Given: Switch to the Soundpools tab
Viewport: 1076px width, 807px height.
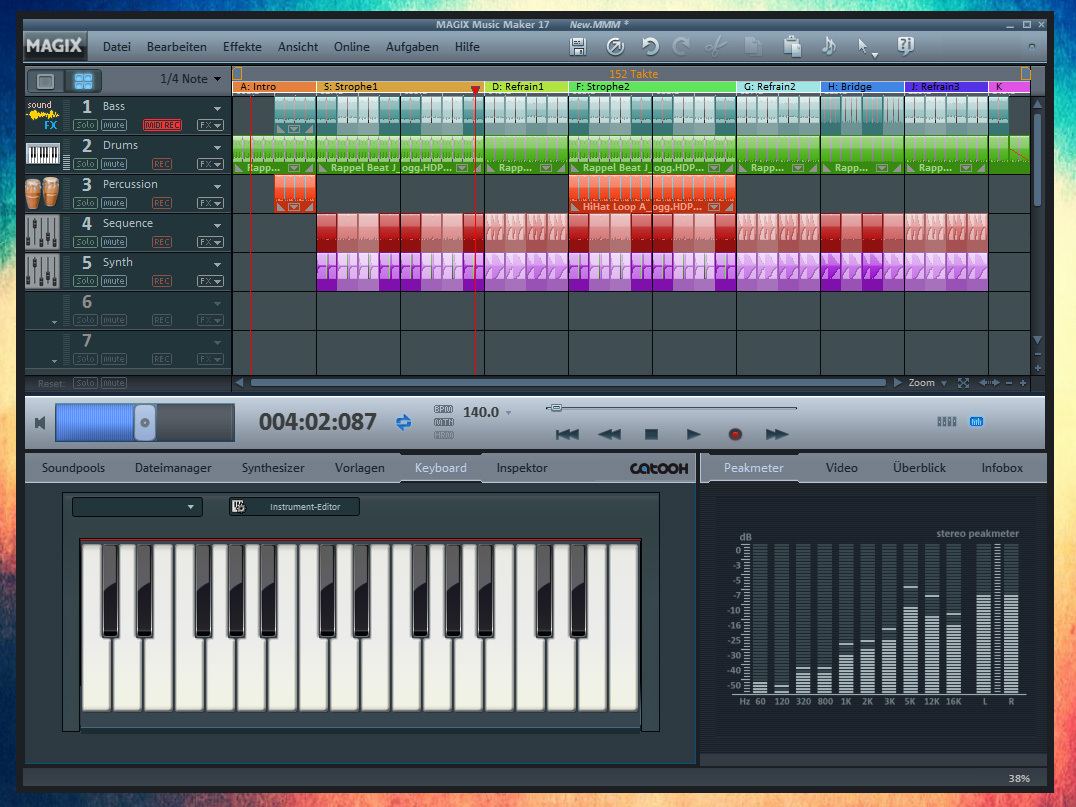Looking at the screenshot, I should (73, 468).
